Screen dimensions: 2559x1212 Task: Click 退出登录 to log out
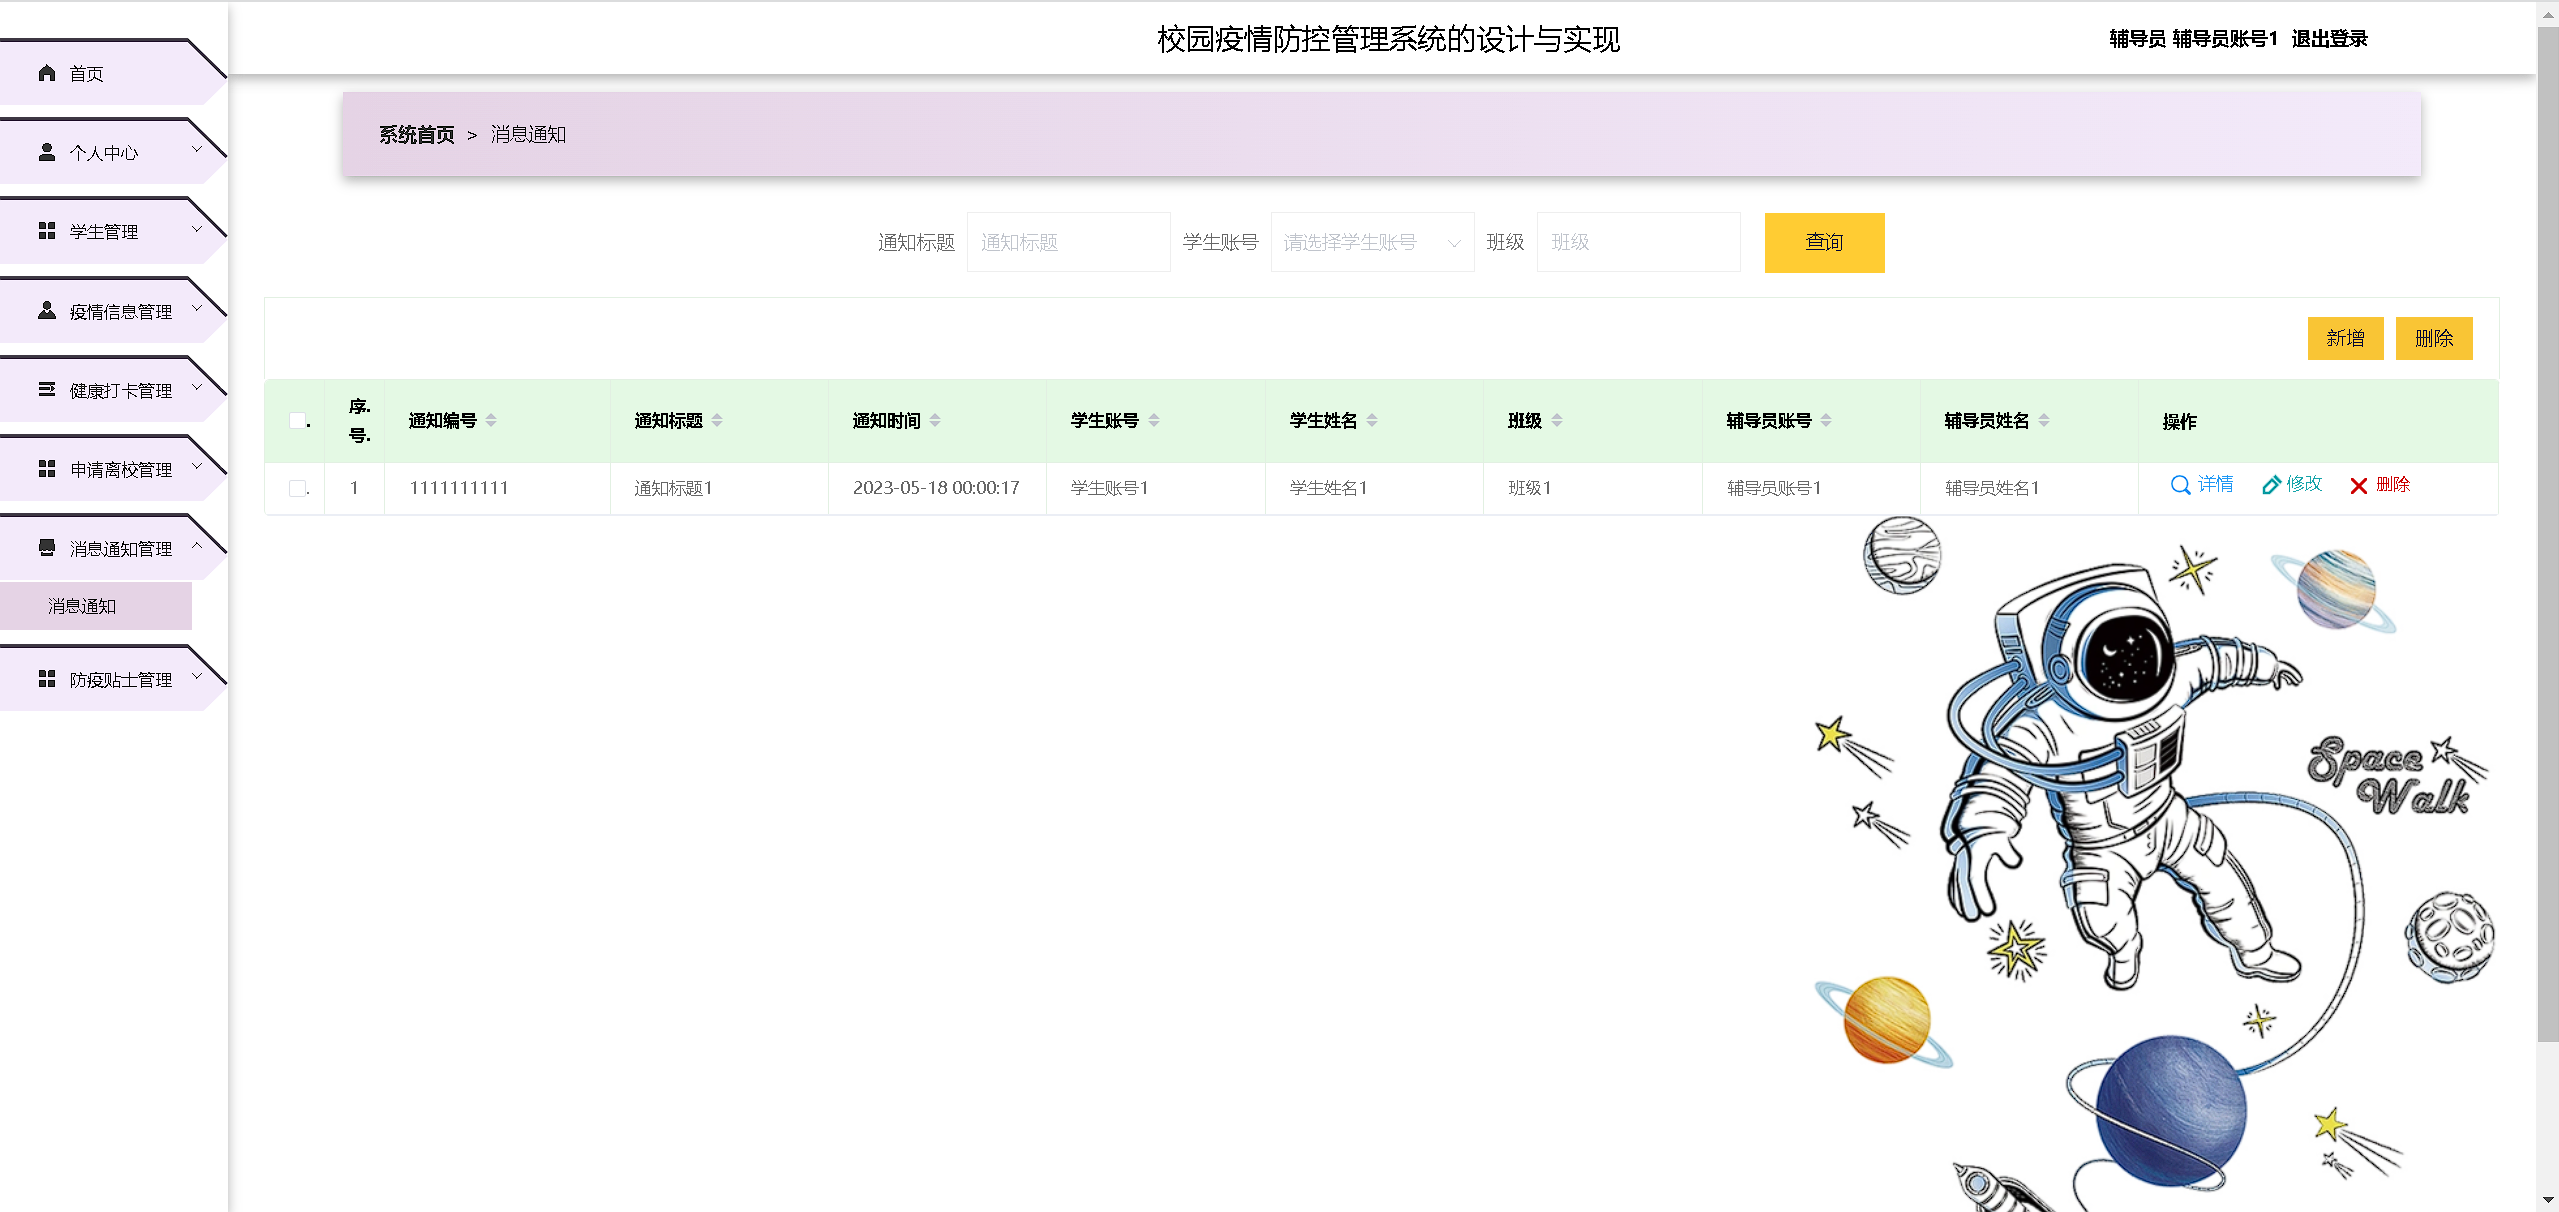[2329, 39]
